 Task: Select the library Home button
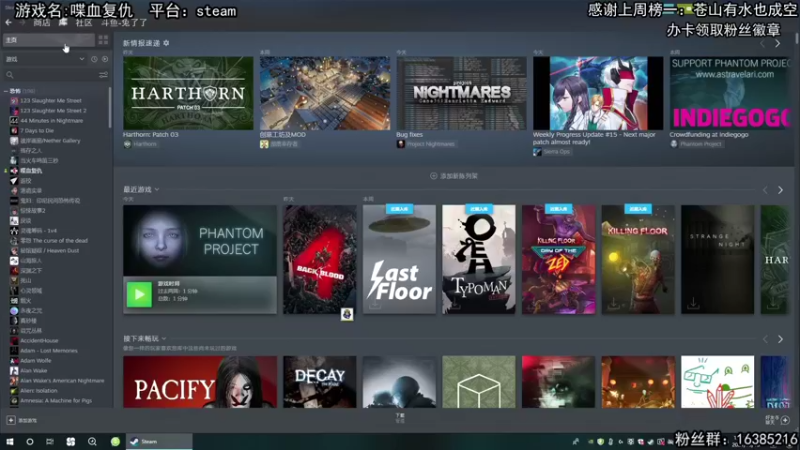tap(49, 40)
